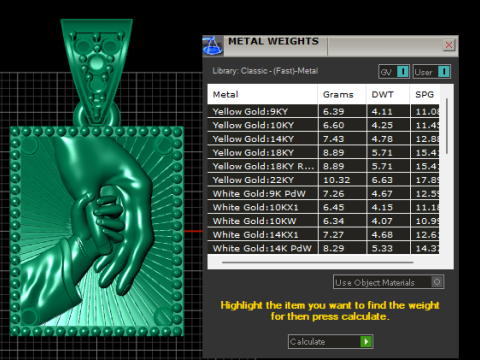Toggle Use Object Materials option
This screenshot has width=480, height=360.
(x=388, y=282)
